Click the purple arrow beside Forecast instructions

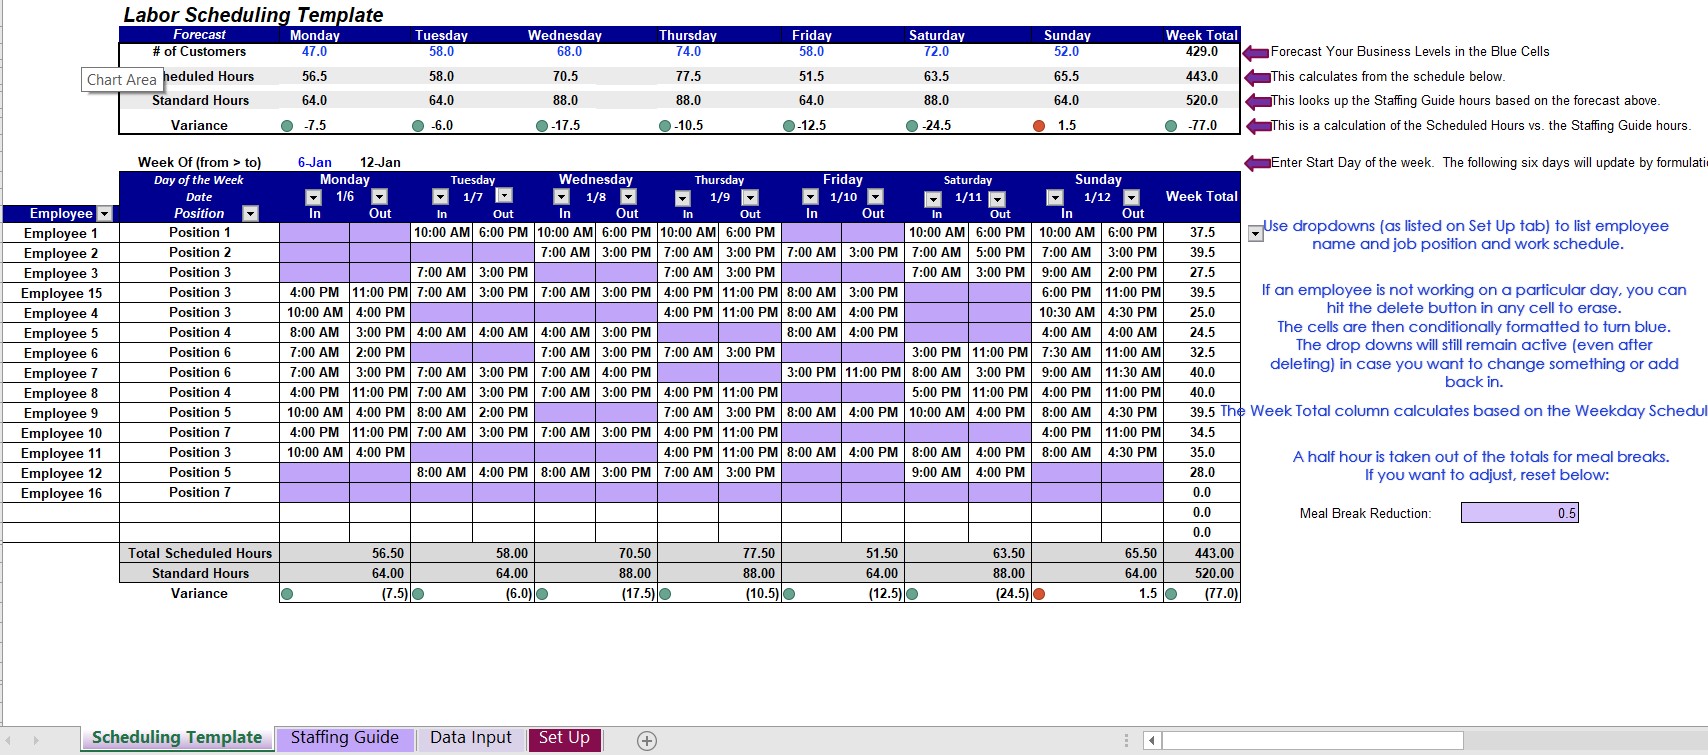[x=1256, y=52]
